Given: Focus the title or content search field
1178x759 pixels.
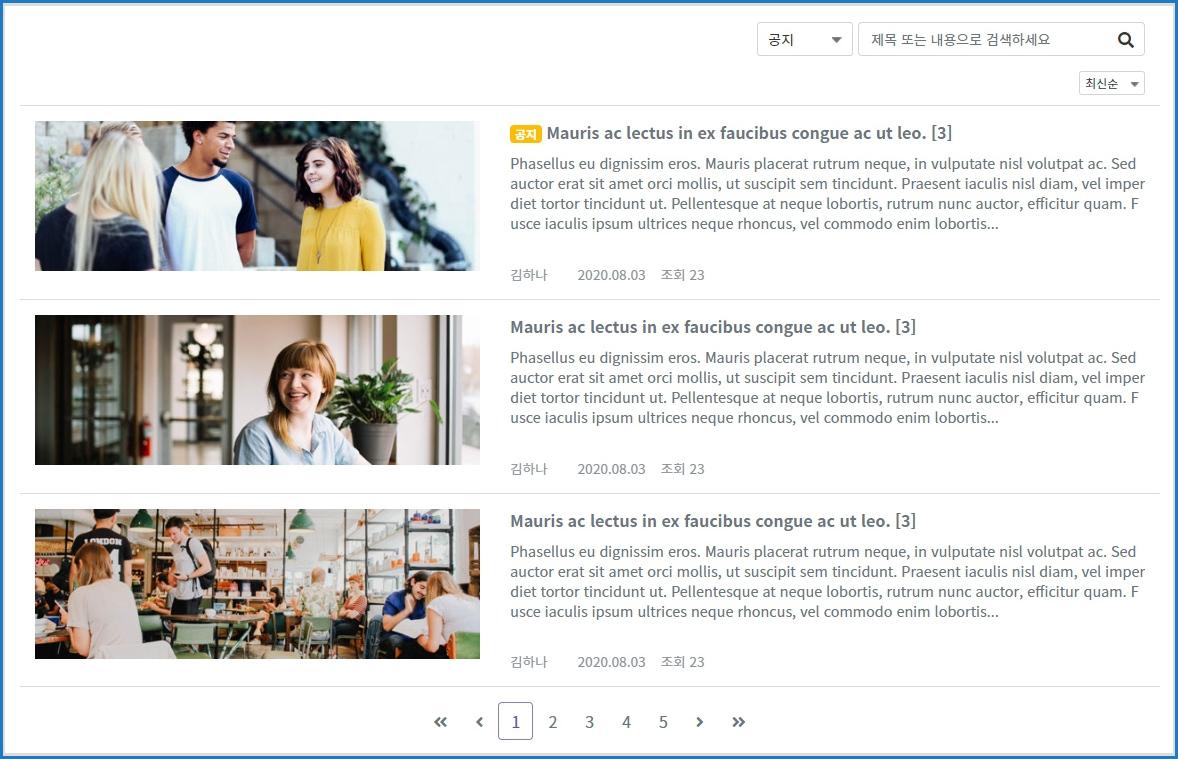Looking at the screenshot, I should 985,40.
